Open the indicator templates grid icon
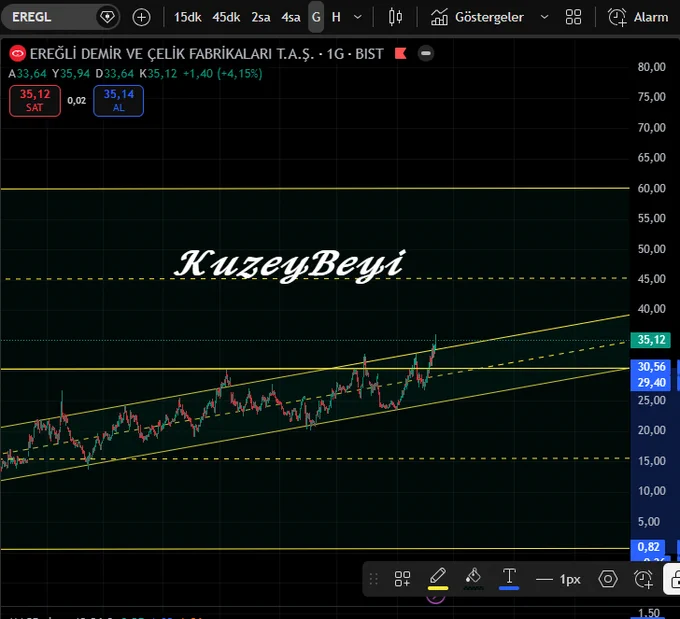 click(573, 17)
